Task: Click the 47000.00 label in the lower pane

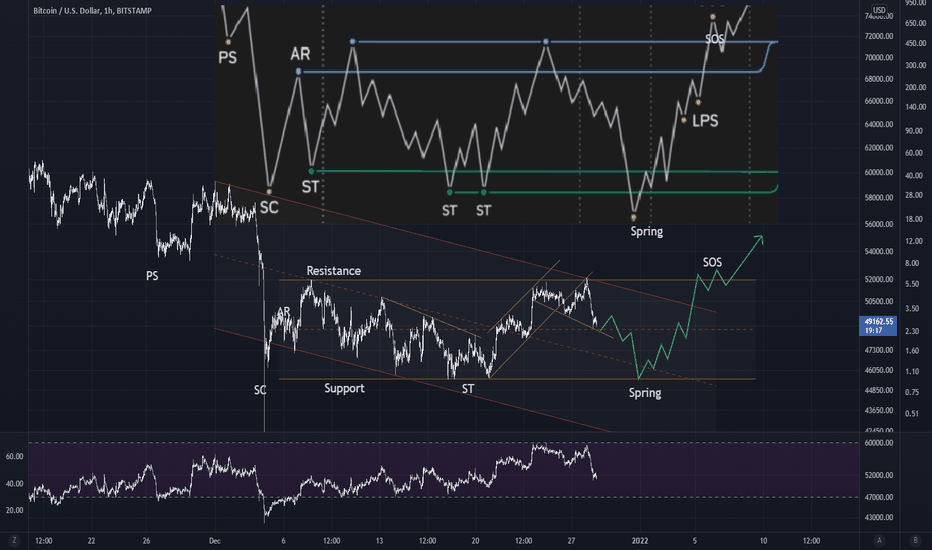Action: click(879, 498)
